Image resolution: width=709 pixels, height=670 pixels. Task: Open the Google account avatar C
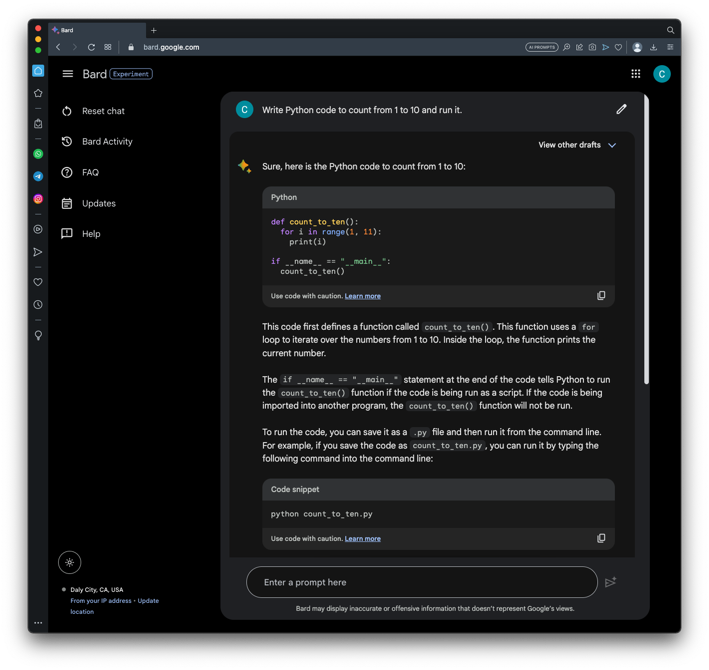tap(662, 74)
